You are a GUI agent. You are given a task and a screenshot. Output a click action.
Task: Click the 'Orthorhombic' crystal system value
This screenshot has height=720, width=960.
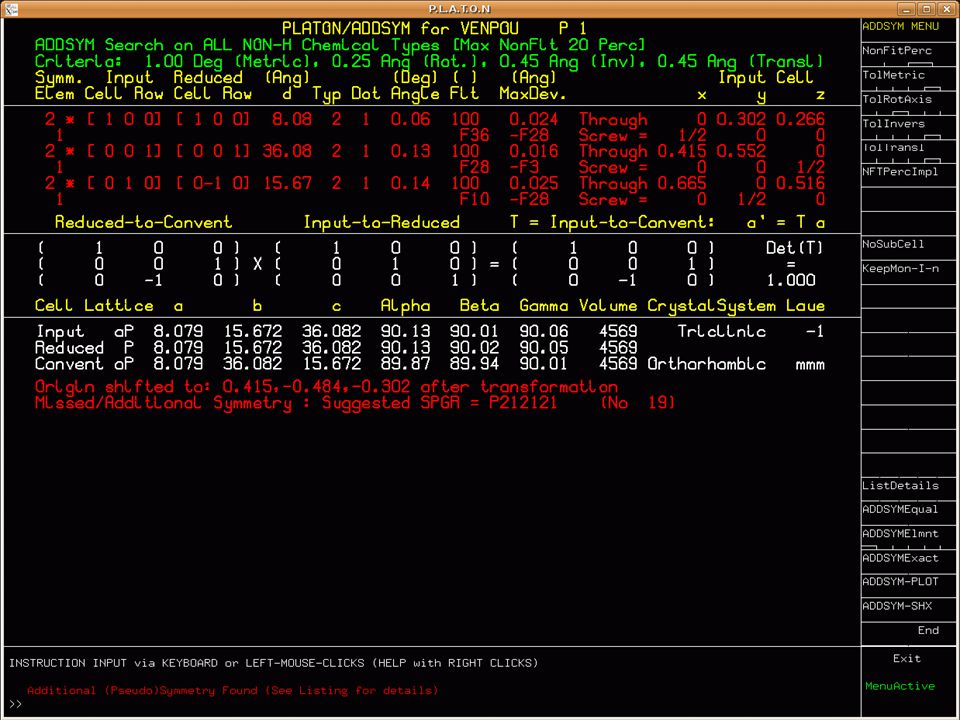(x=707, y=364)
